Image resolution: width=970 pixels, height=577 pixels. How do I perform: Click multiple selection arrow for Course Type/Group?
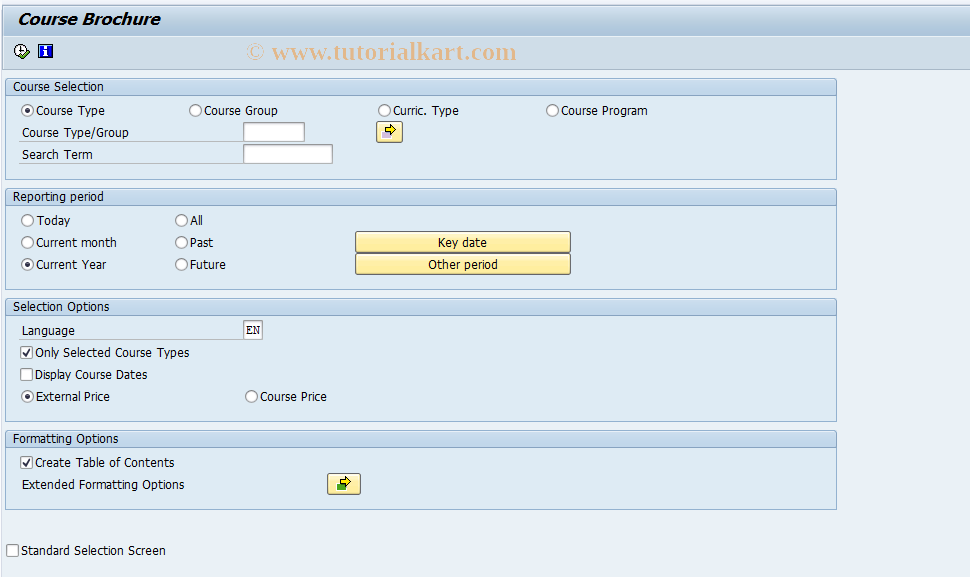click(x=389, y=132)
